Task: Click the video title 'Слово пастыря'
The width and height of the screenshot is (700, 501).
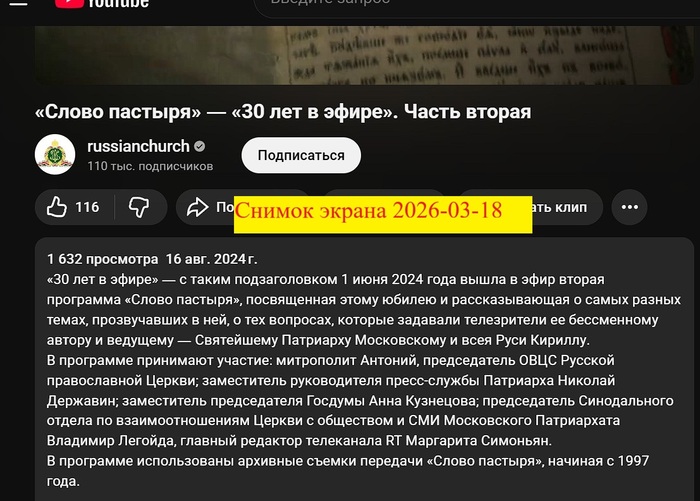Action: click(x=283, y=111)
